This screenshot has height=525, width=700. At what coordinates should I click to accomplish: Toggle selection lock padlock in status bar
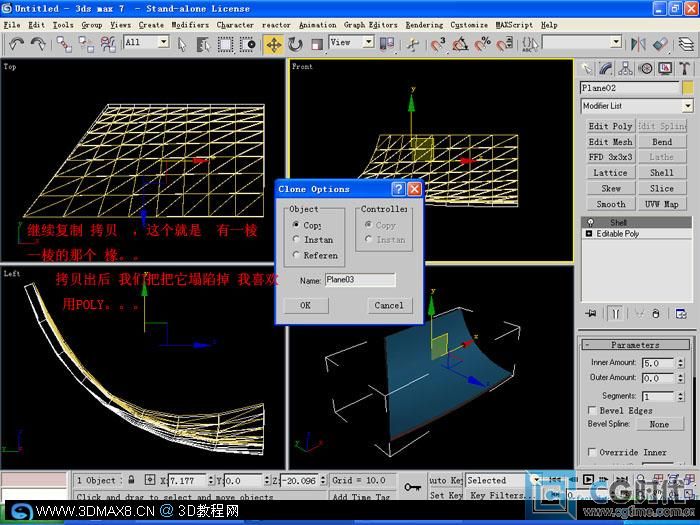131,480
